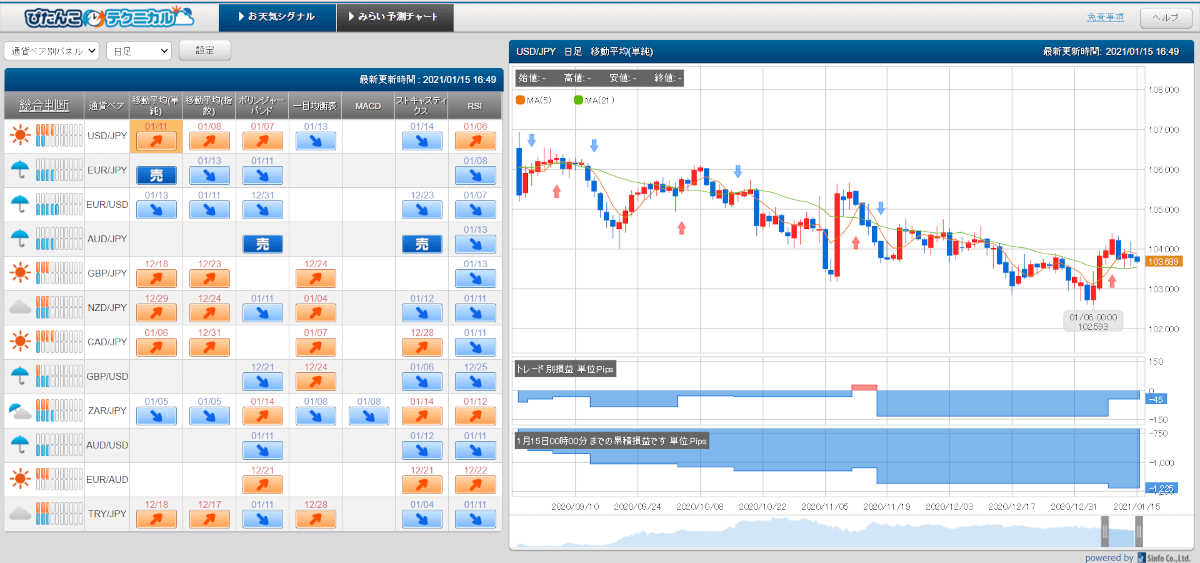Open the 免責事項 disclaimer link
This screenshot has height=563, width=1200.
[x=1105, y=17]
